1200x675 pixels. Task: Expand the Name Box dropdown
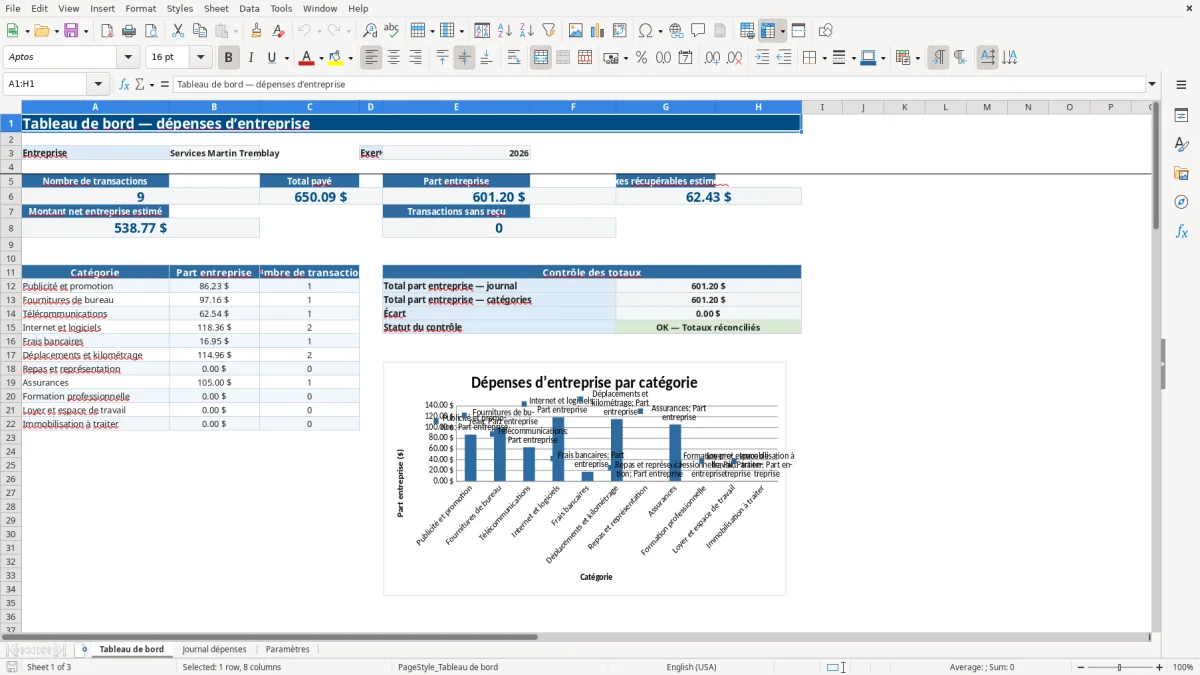click(98, 85)
